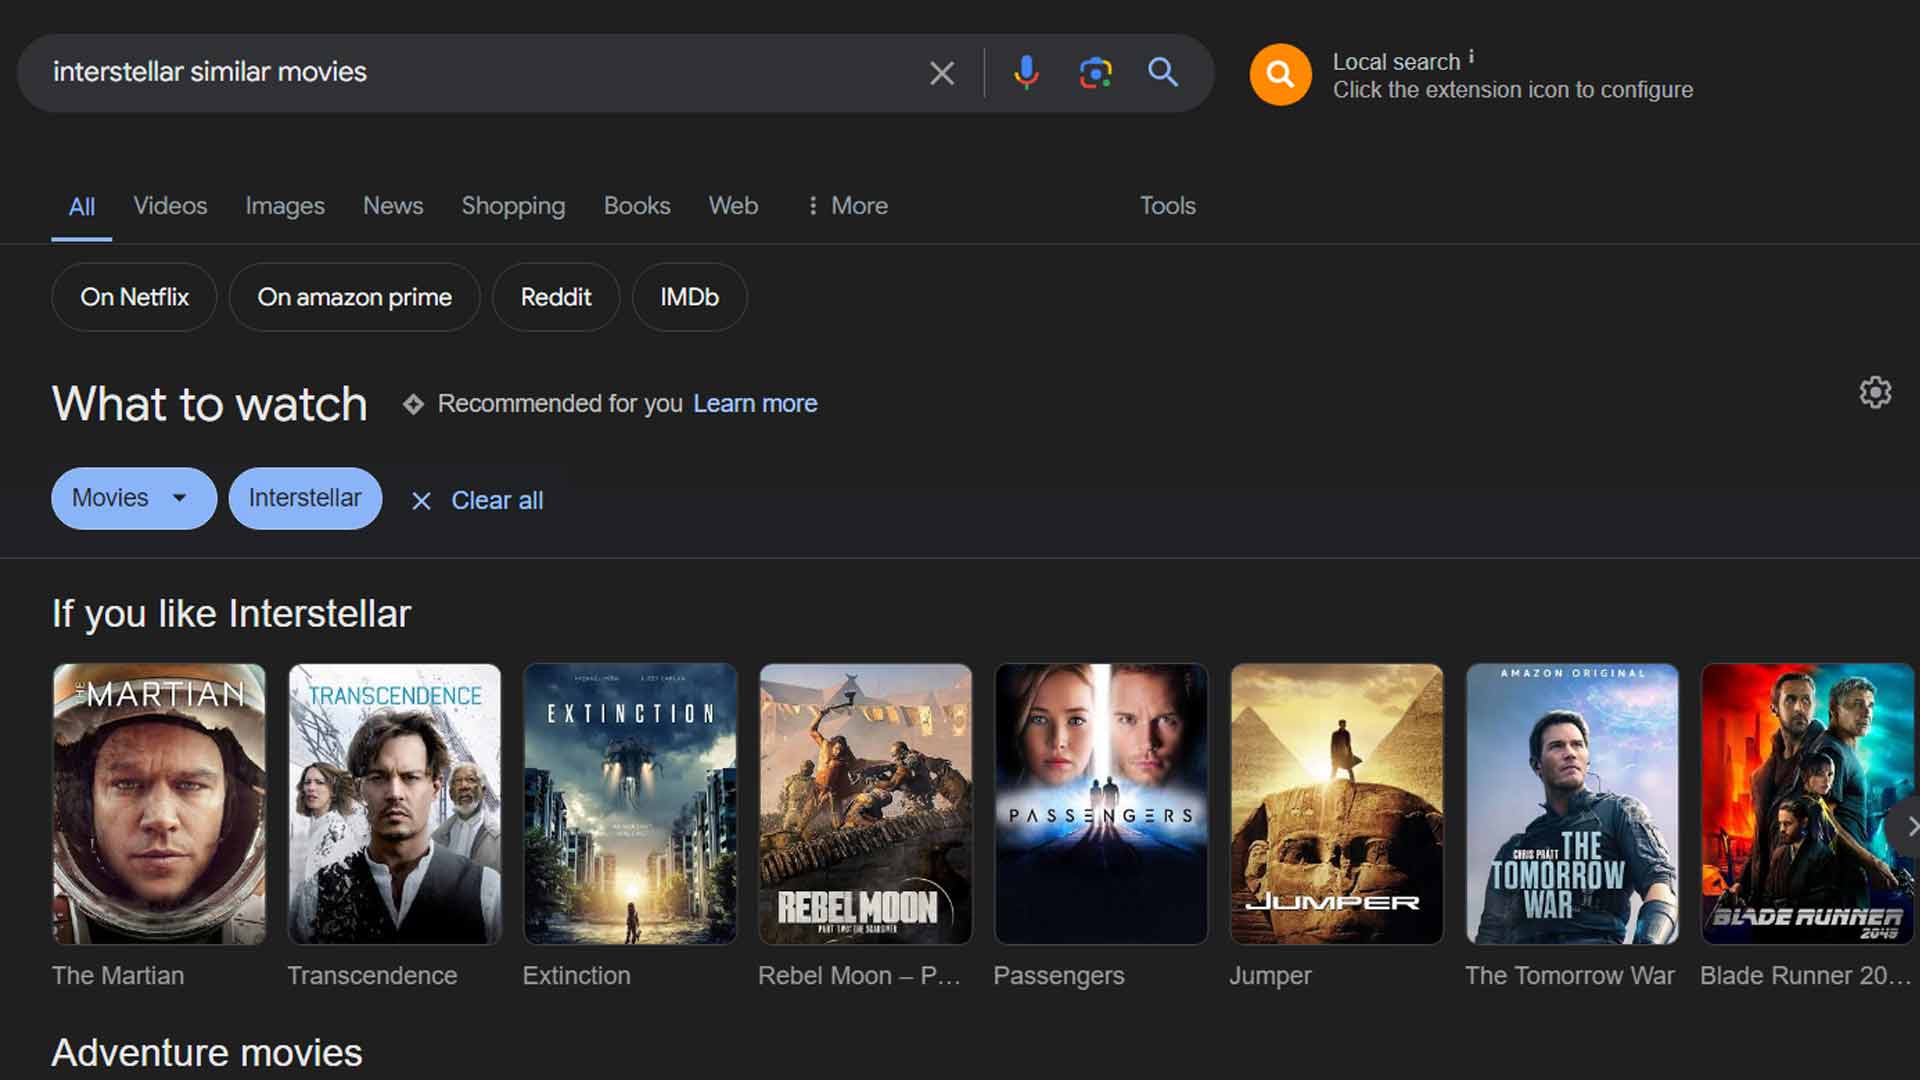1920x1080 pixels.
Task: Open the News tab
Action: [x=393, y=206]
